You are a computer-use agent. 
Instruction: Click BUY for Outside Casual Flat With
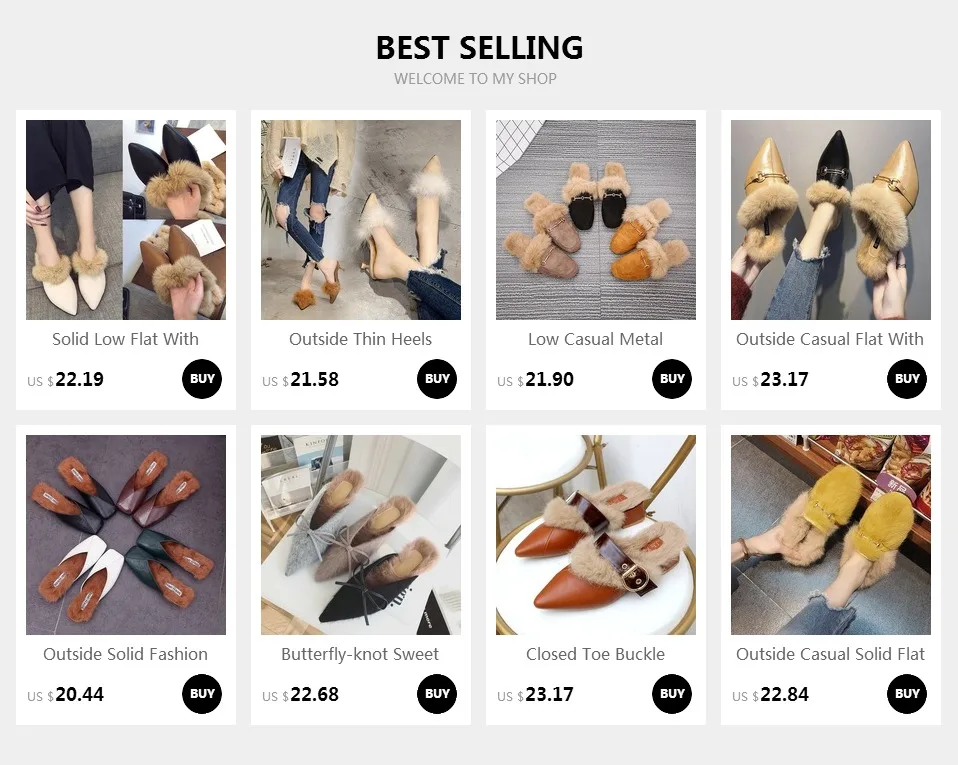(907, 379)
